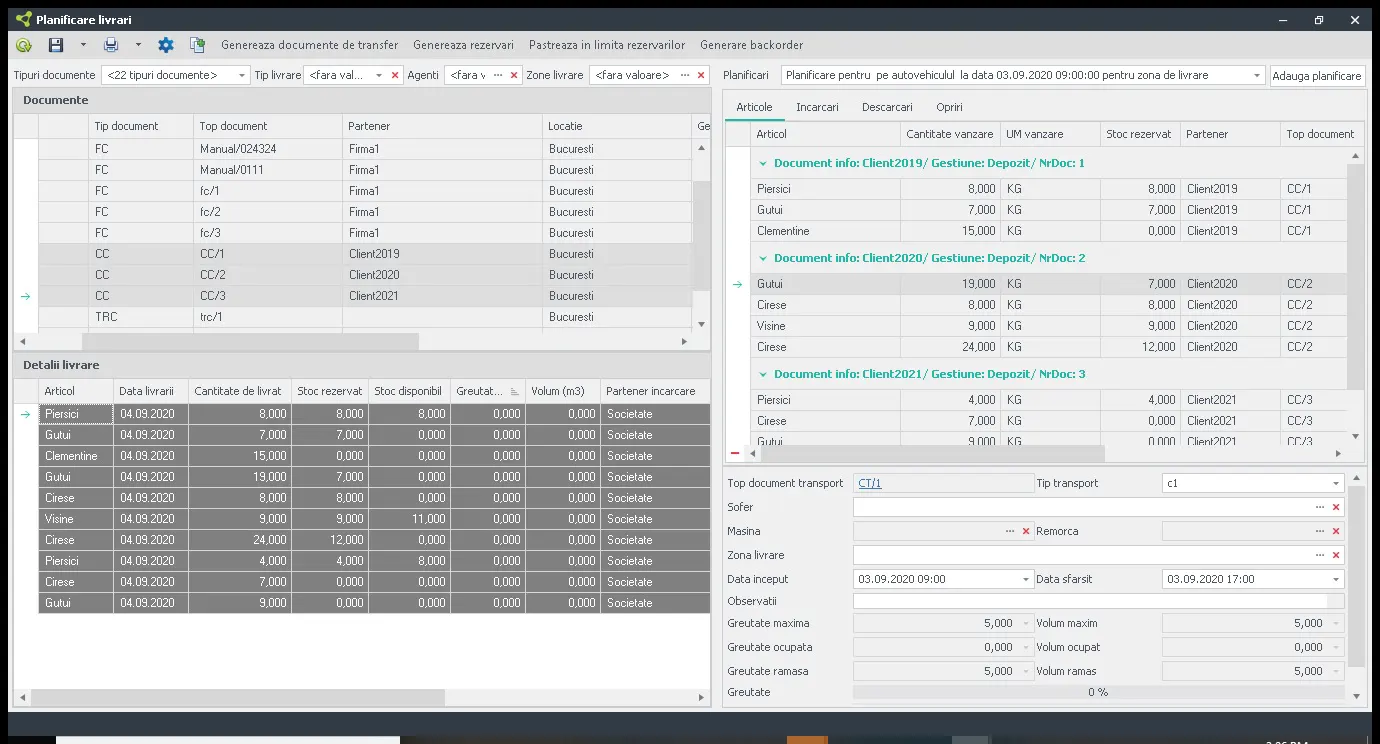Image resolution: width=1380 pixels, height=744 pixels.
Task: Open the Tip livrare dropdown arrow
Action: click(x=379, y=75)
